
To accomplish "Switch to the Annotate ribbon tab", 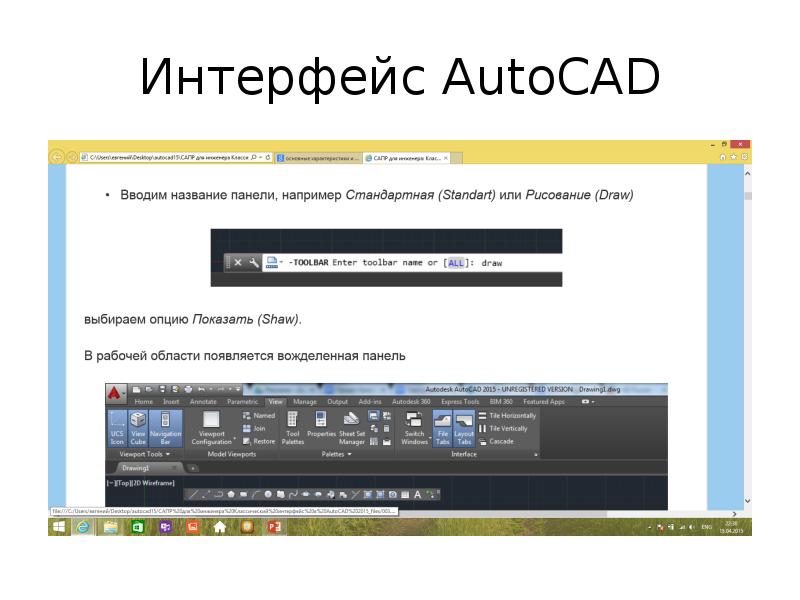I will (x=203, y=402).
